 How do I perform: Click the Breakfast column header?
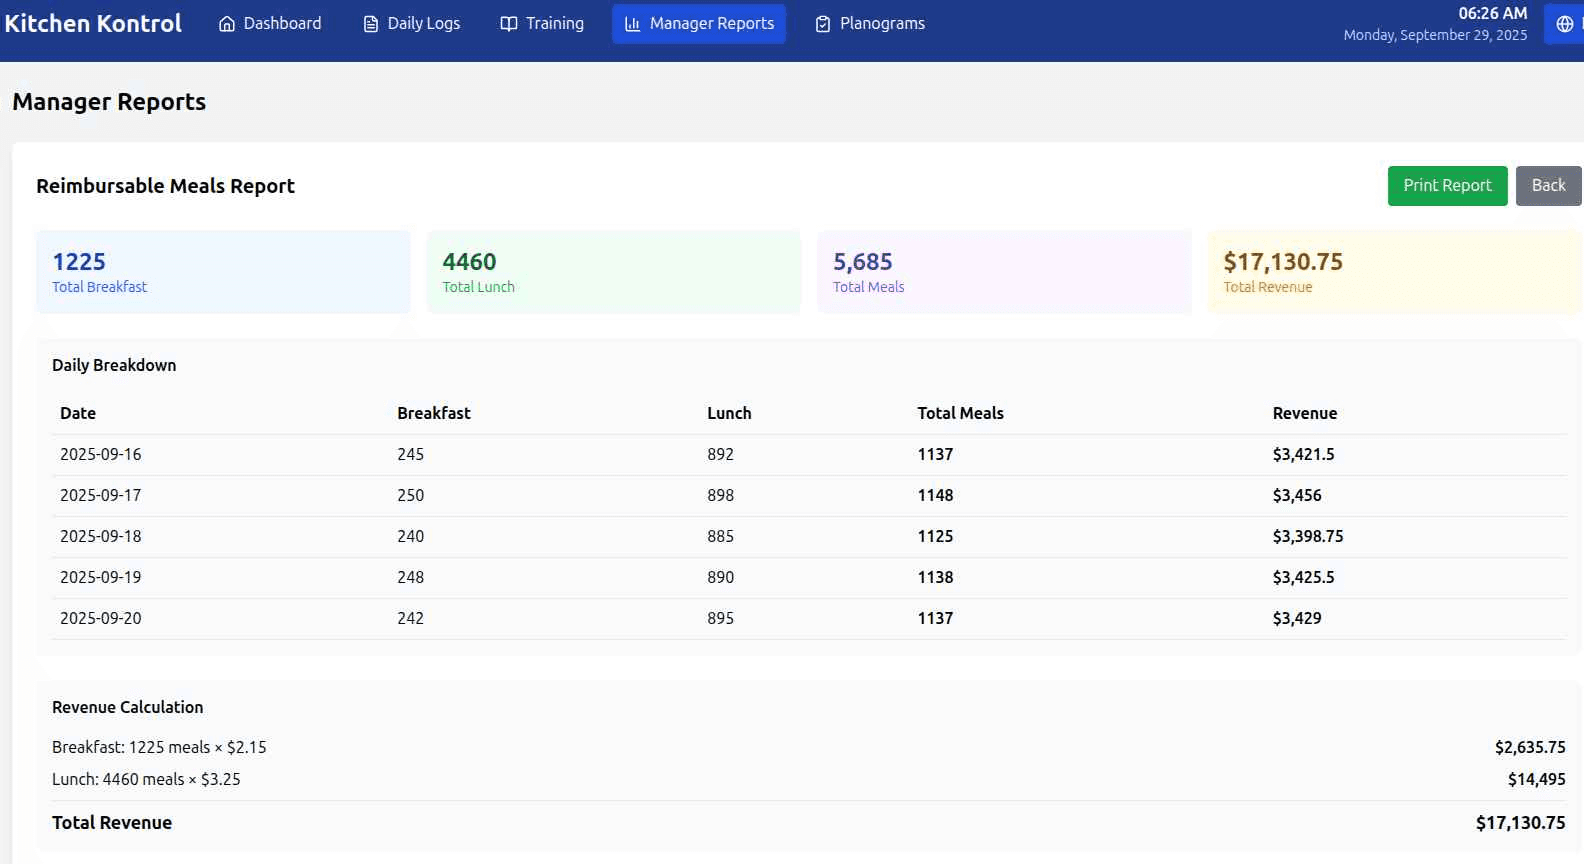click(433, 414)
